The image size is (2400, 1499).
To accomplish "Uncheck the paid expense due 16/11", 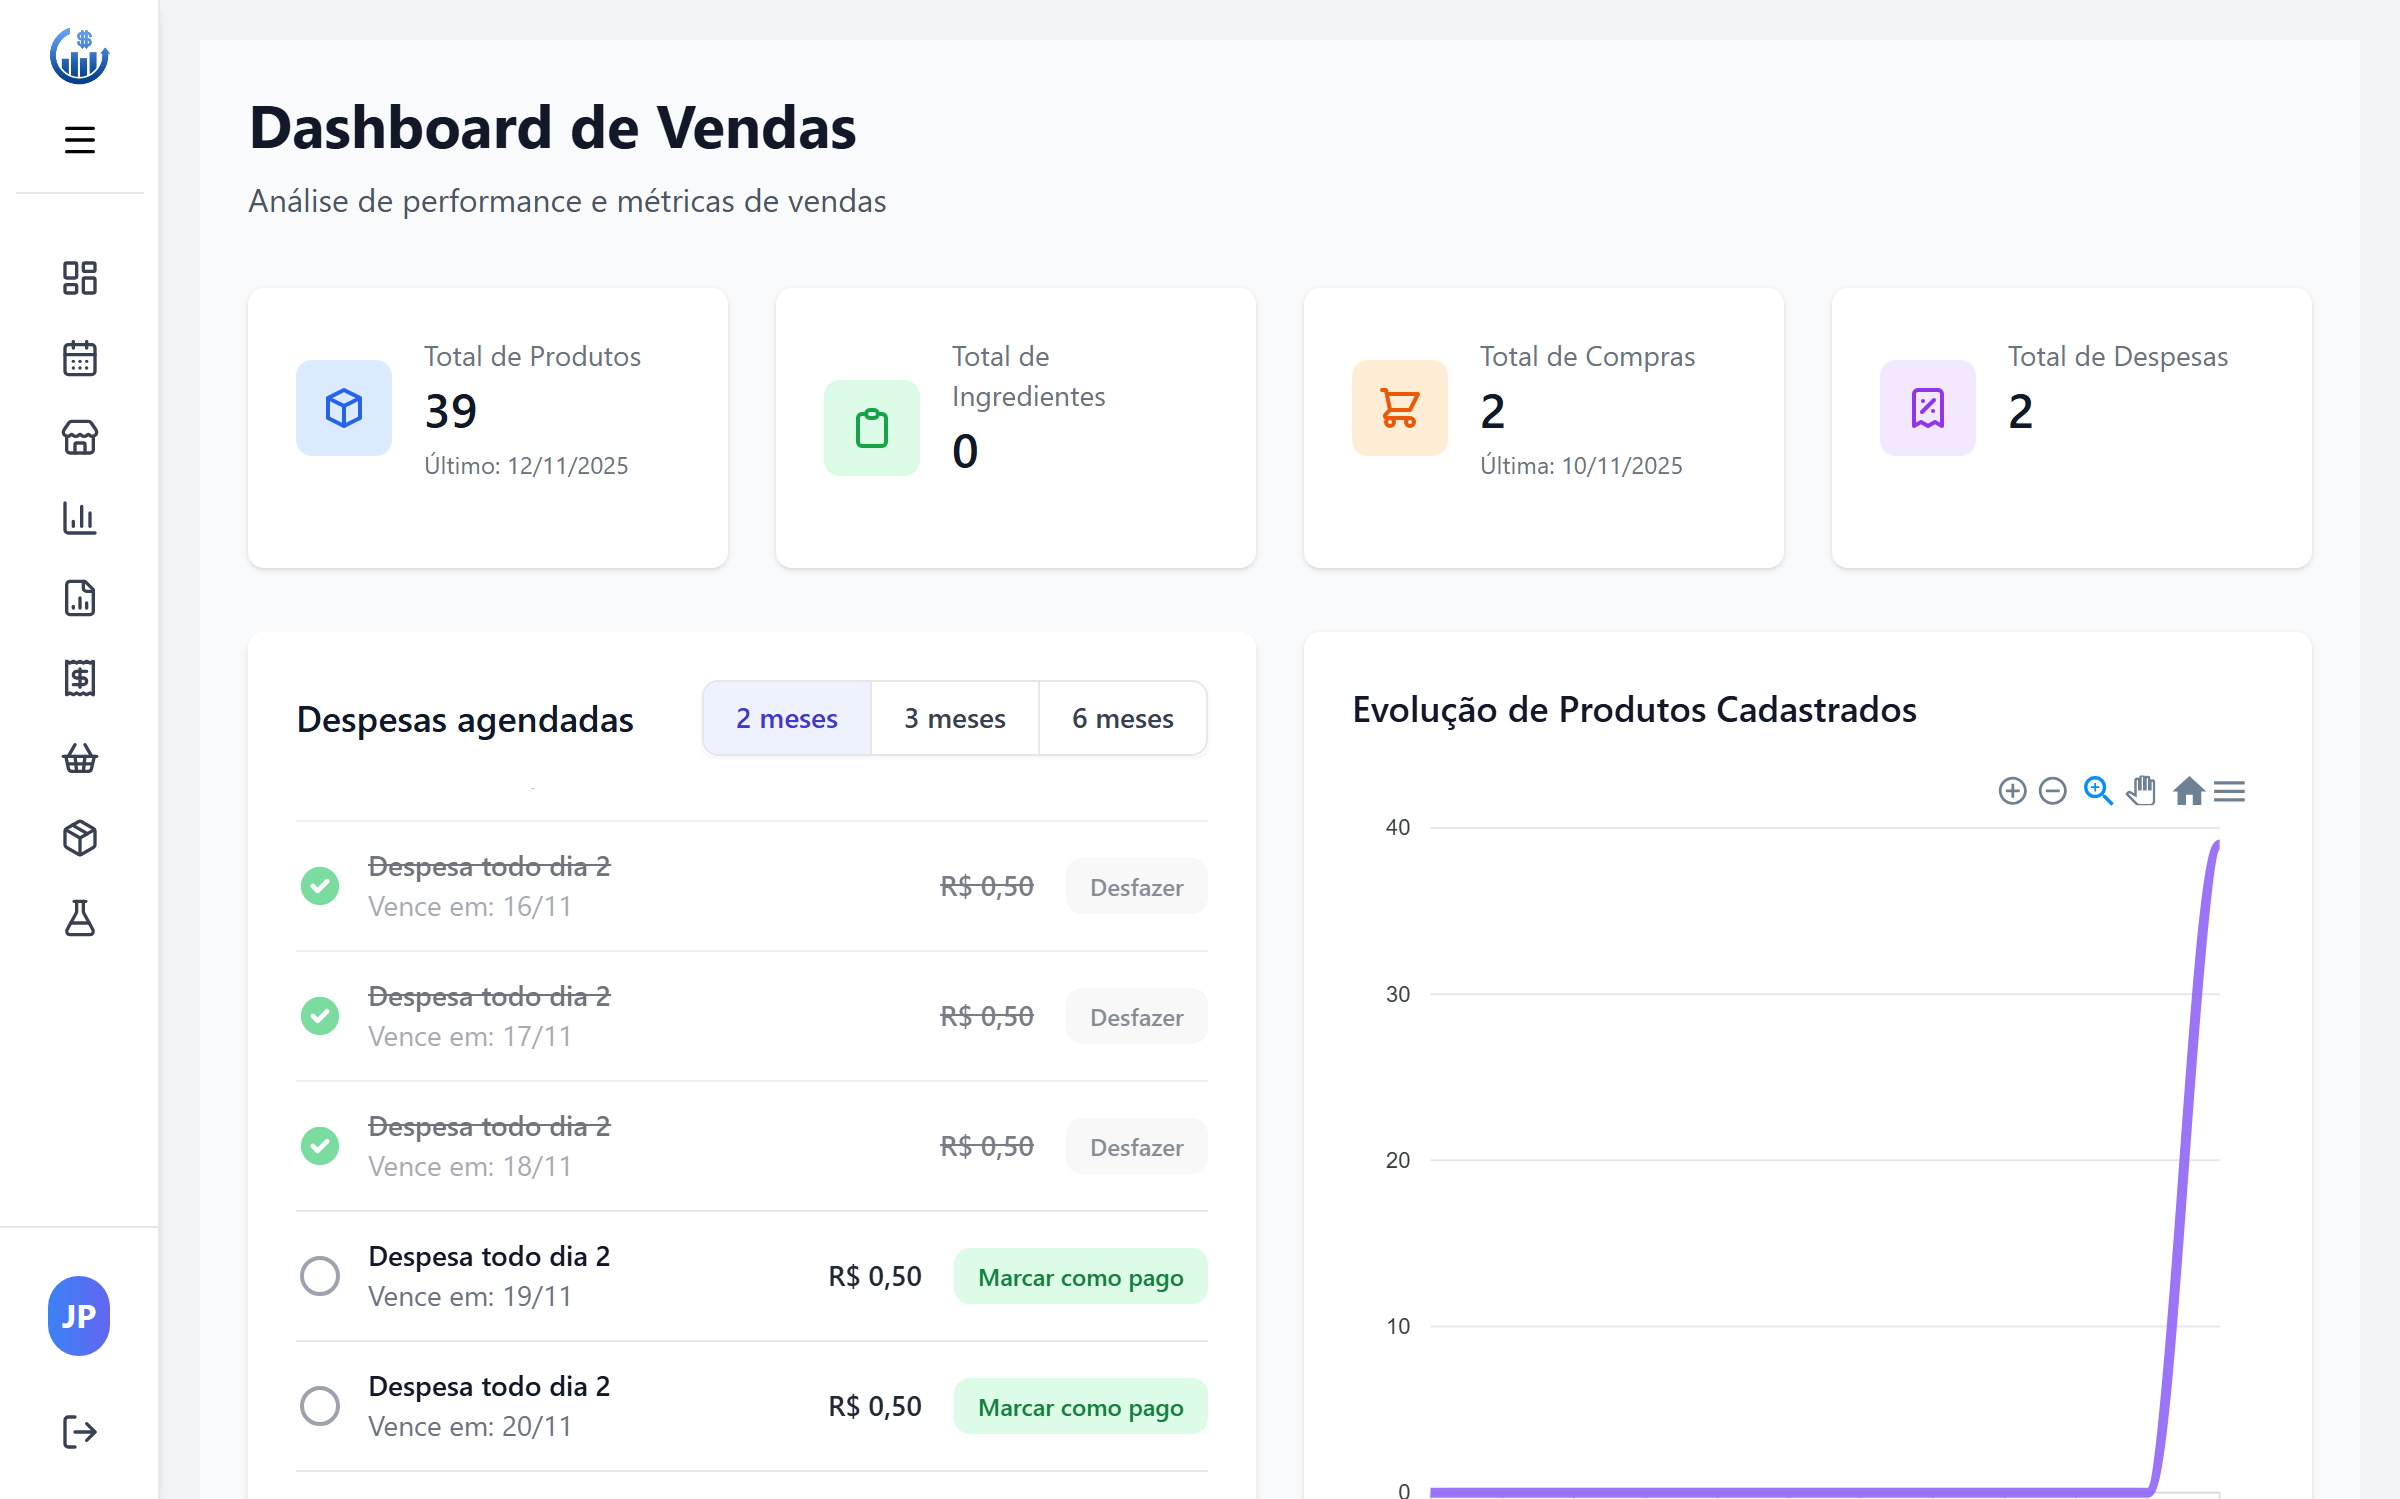I will pyautogui.click(x=320, y=886).
